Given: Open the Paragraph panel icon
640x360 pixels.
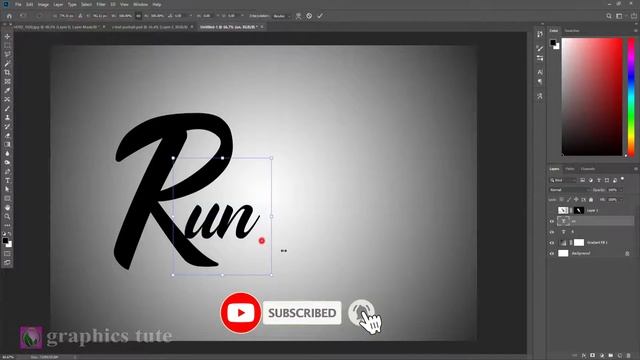Looking at the screenshot, I should pyautogui.click(x=540, y=82).
